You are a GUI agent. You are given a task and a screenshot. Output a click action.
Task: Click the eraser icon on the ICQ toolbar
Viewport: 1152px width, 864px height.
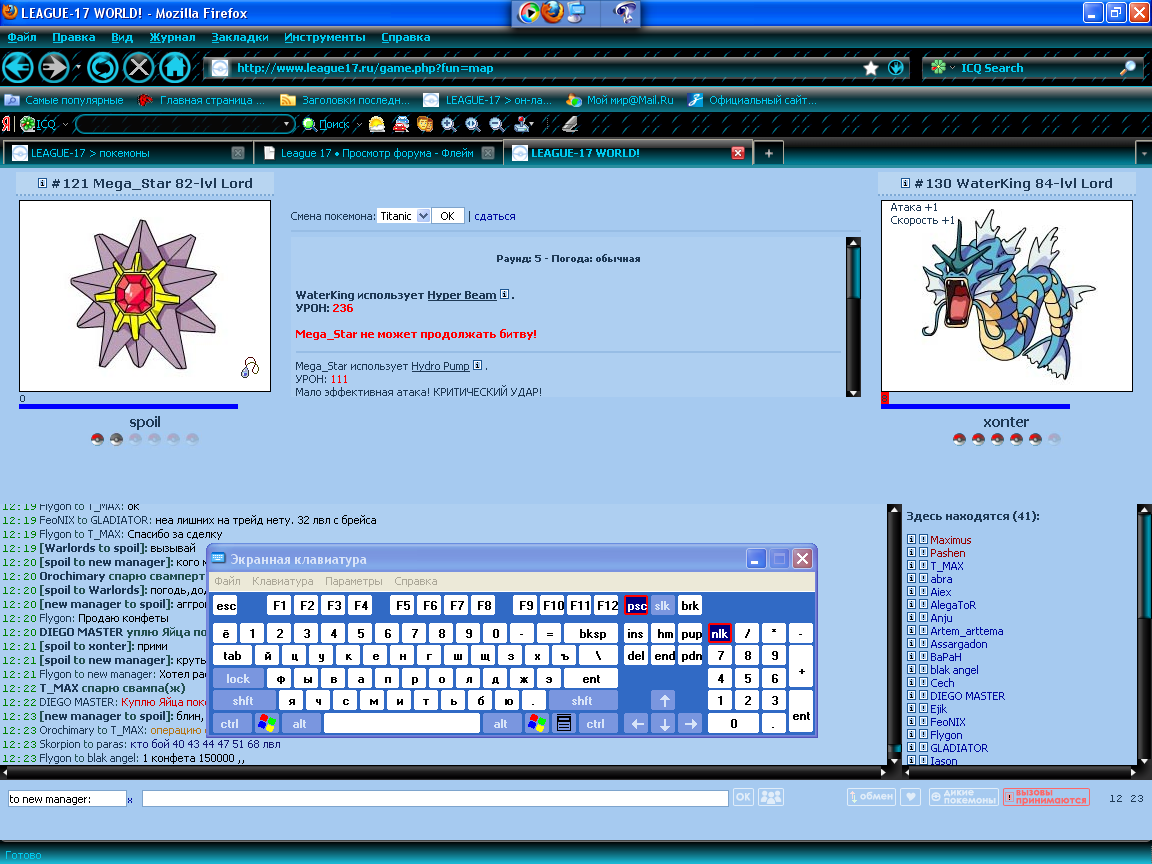(x=570, y=124)
